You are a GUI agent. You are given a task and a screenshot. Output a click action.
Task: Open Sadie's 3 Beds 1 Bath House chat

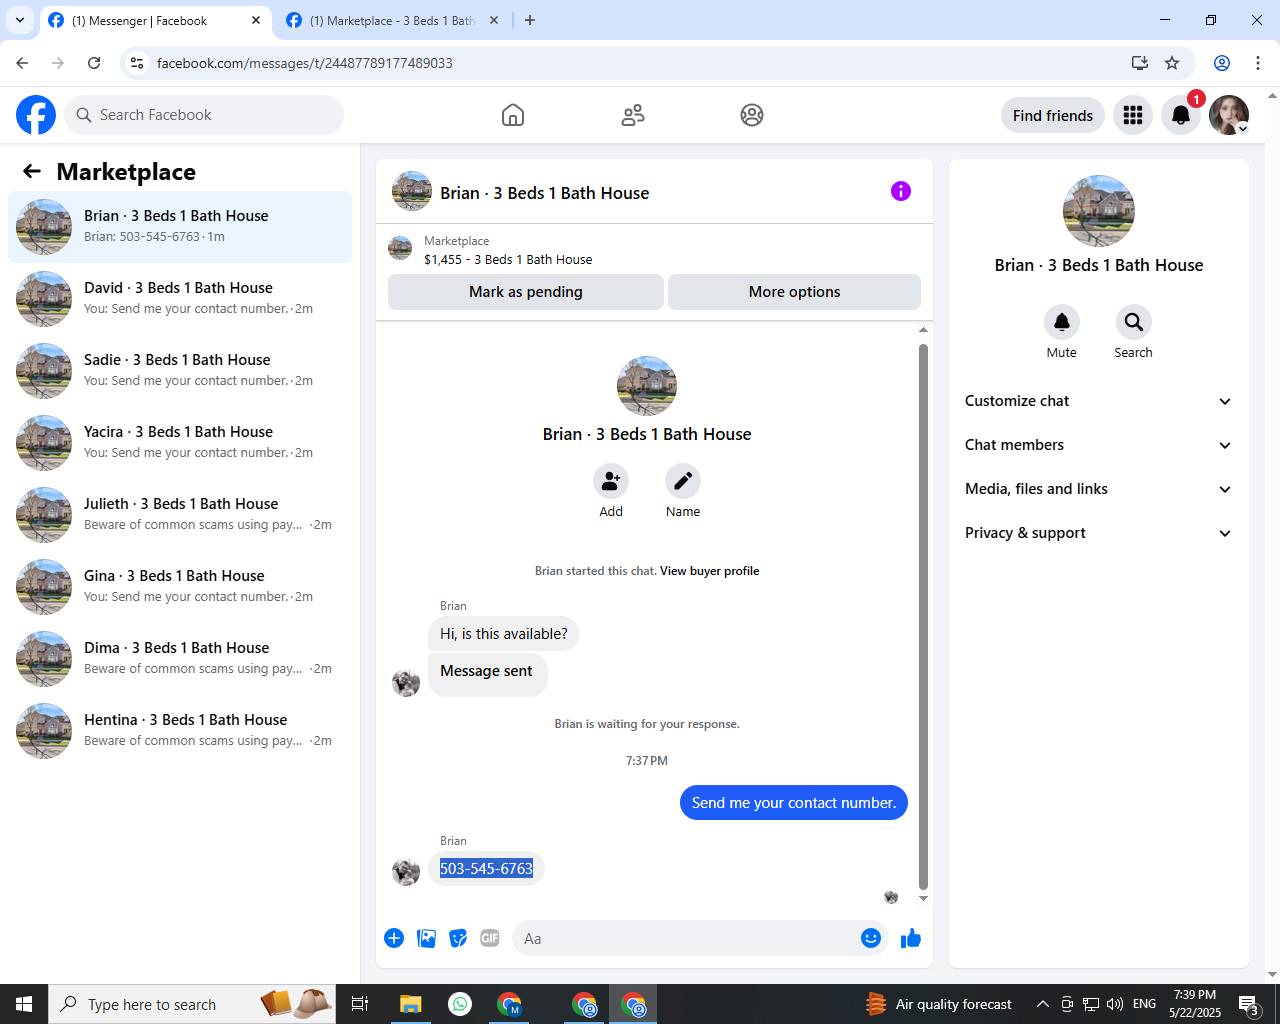(x=180, y=371)
